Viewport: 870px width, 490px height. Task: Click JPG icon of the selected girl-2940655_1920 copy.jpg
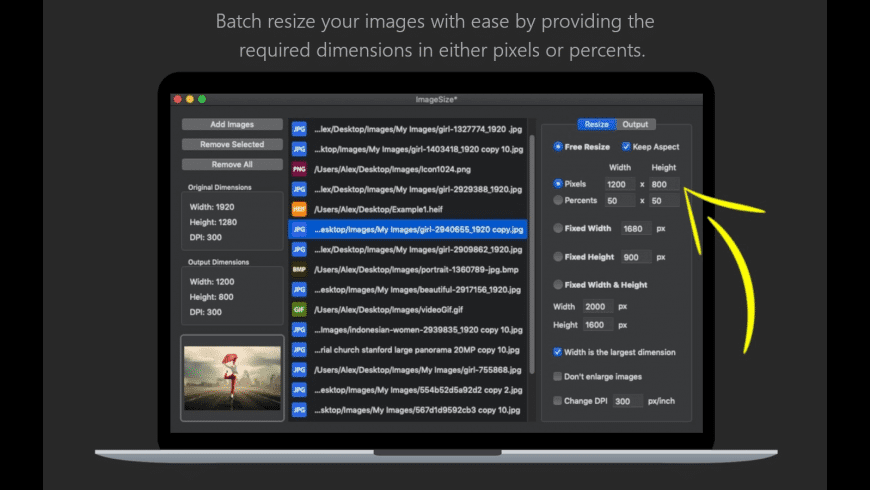coord(299,229)
